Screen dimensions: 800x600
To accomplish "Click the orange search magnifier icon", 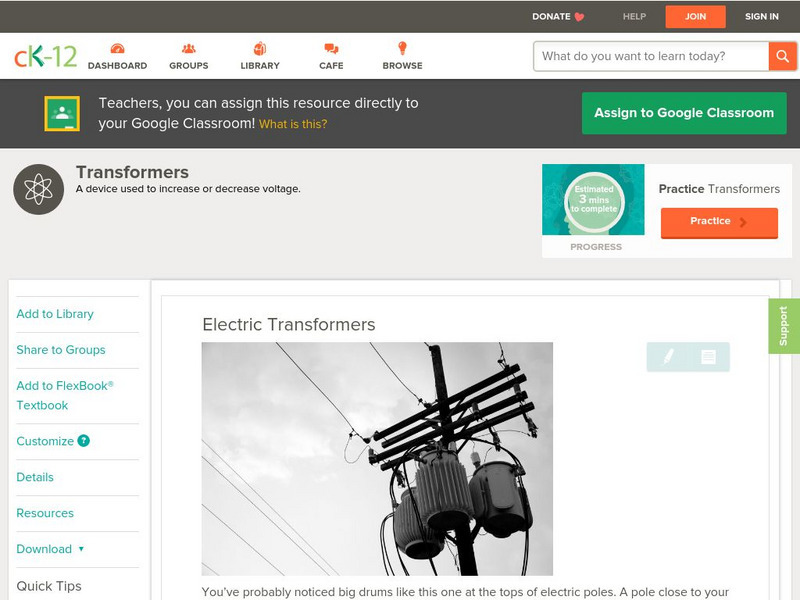I will tap(782, 56).
